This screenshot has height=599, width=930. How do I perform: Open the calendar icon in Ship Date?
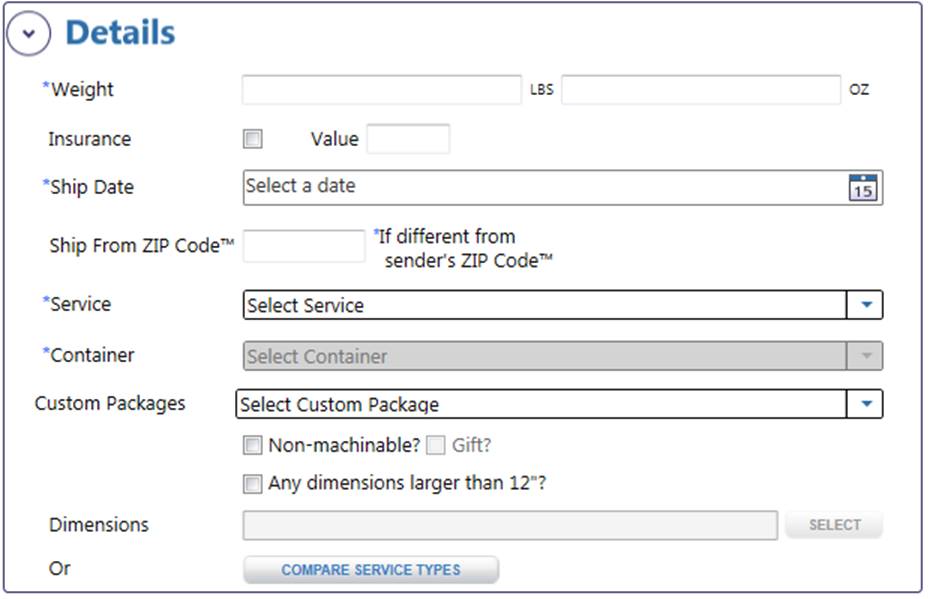coord(863,188)
